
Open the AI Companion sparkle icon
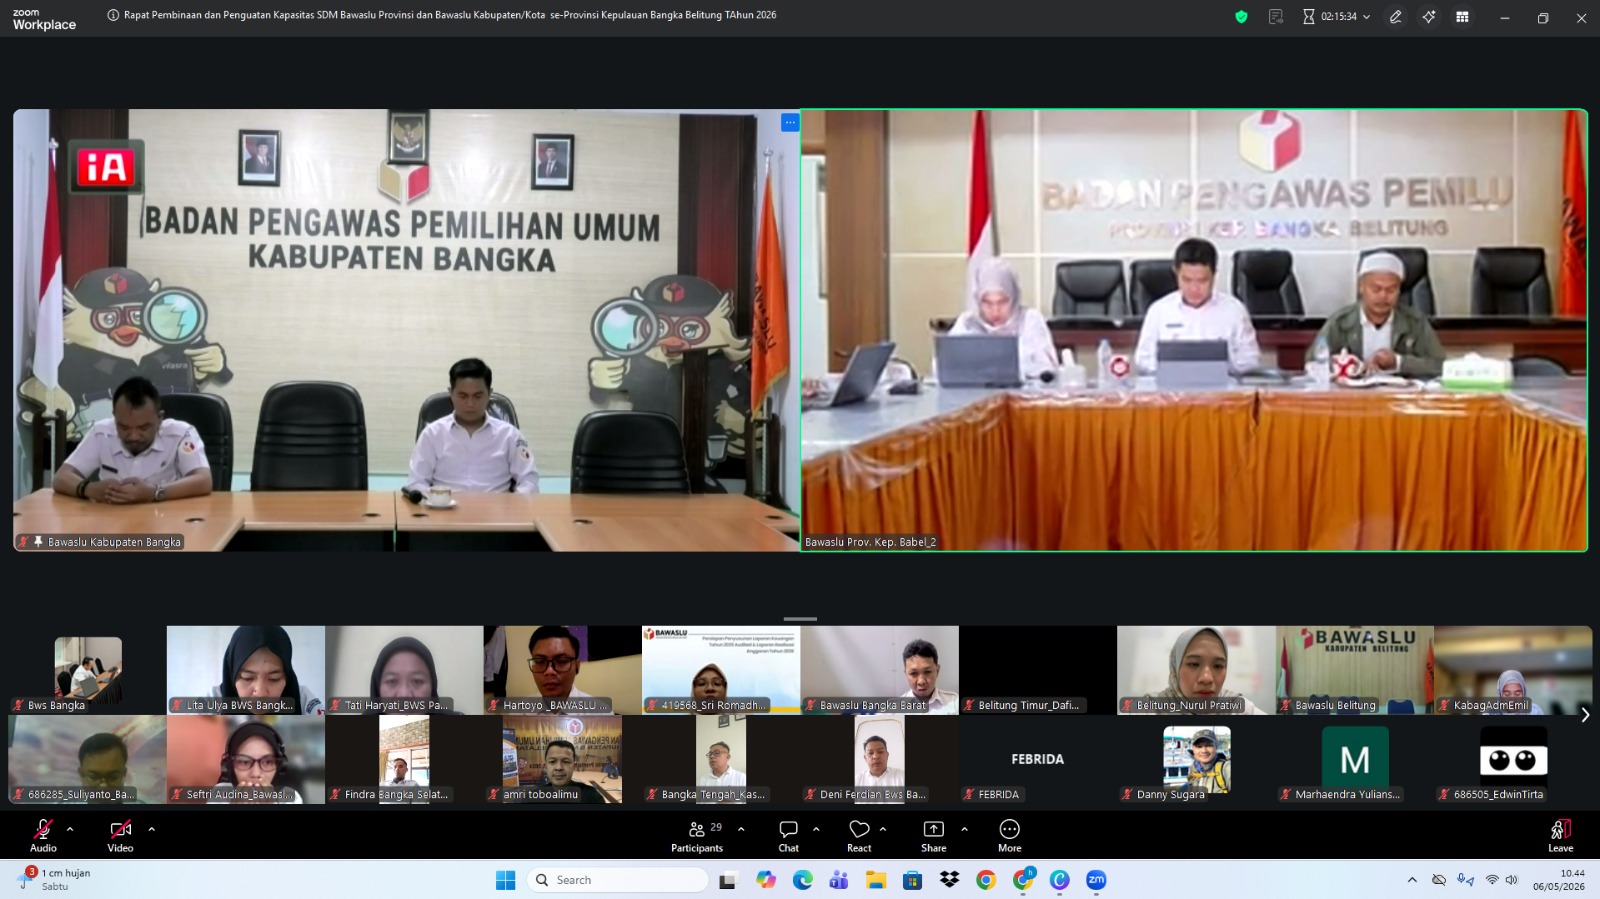point(1429,17)
